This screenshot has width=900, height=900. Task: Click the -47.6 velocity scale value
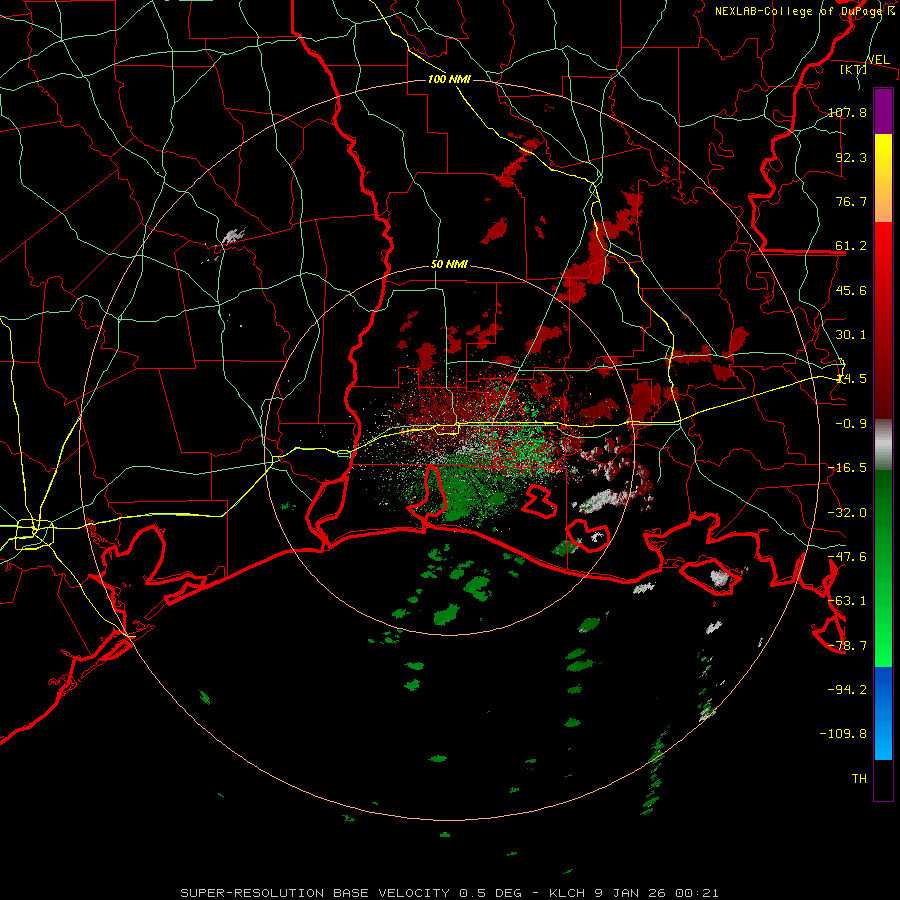coord(847,557)
